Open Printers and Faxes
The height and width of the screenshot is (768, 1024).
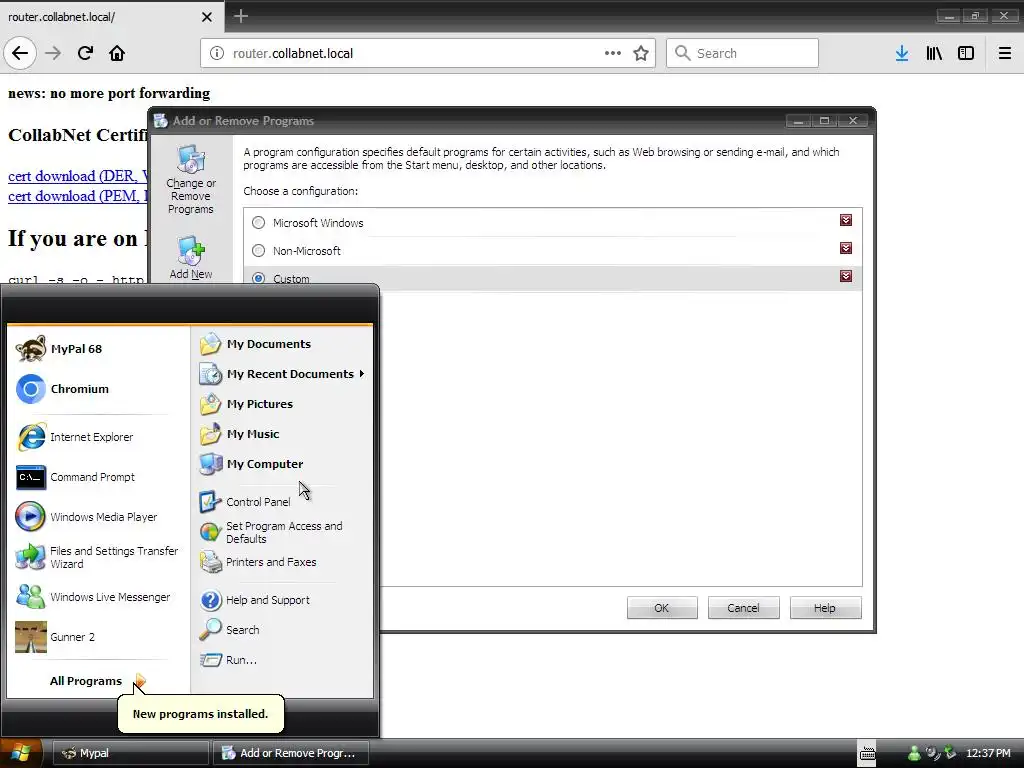coord(258,562)
